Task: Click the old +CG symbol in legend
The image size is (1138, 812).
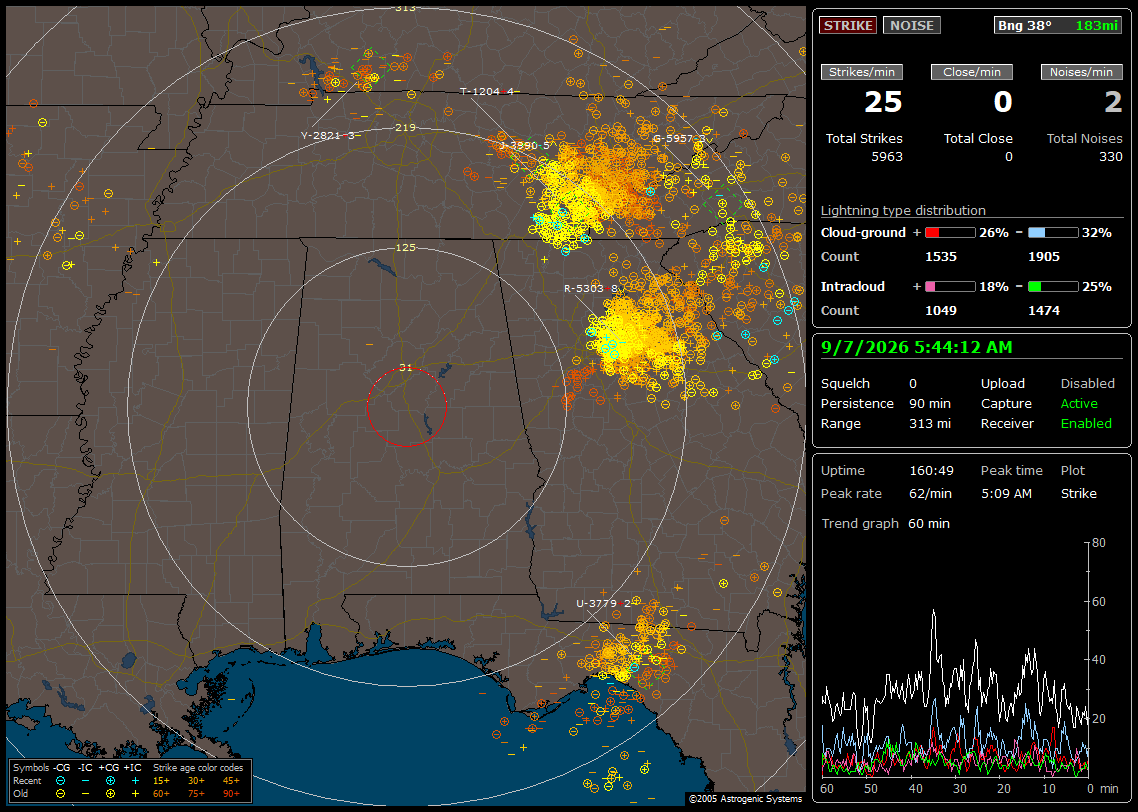Action: pyautogui.click(x=110, y=794)
